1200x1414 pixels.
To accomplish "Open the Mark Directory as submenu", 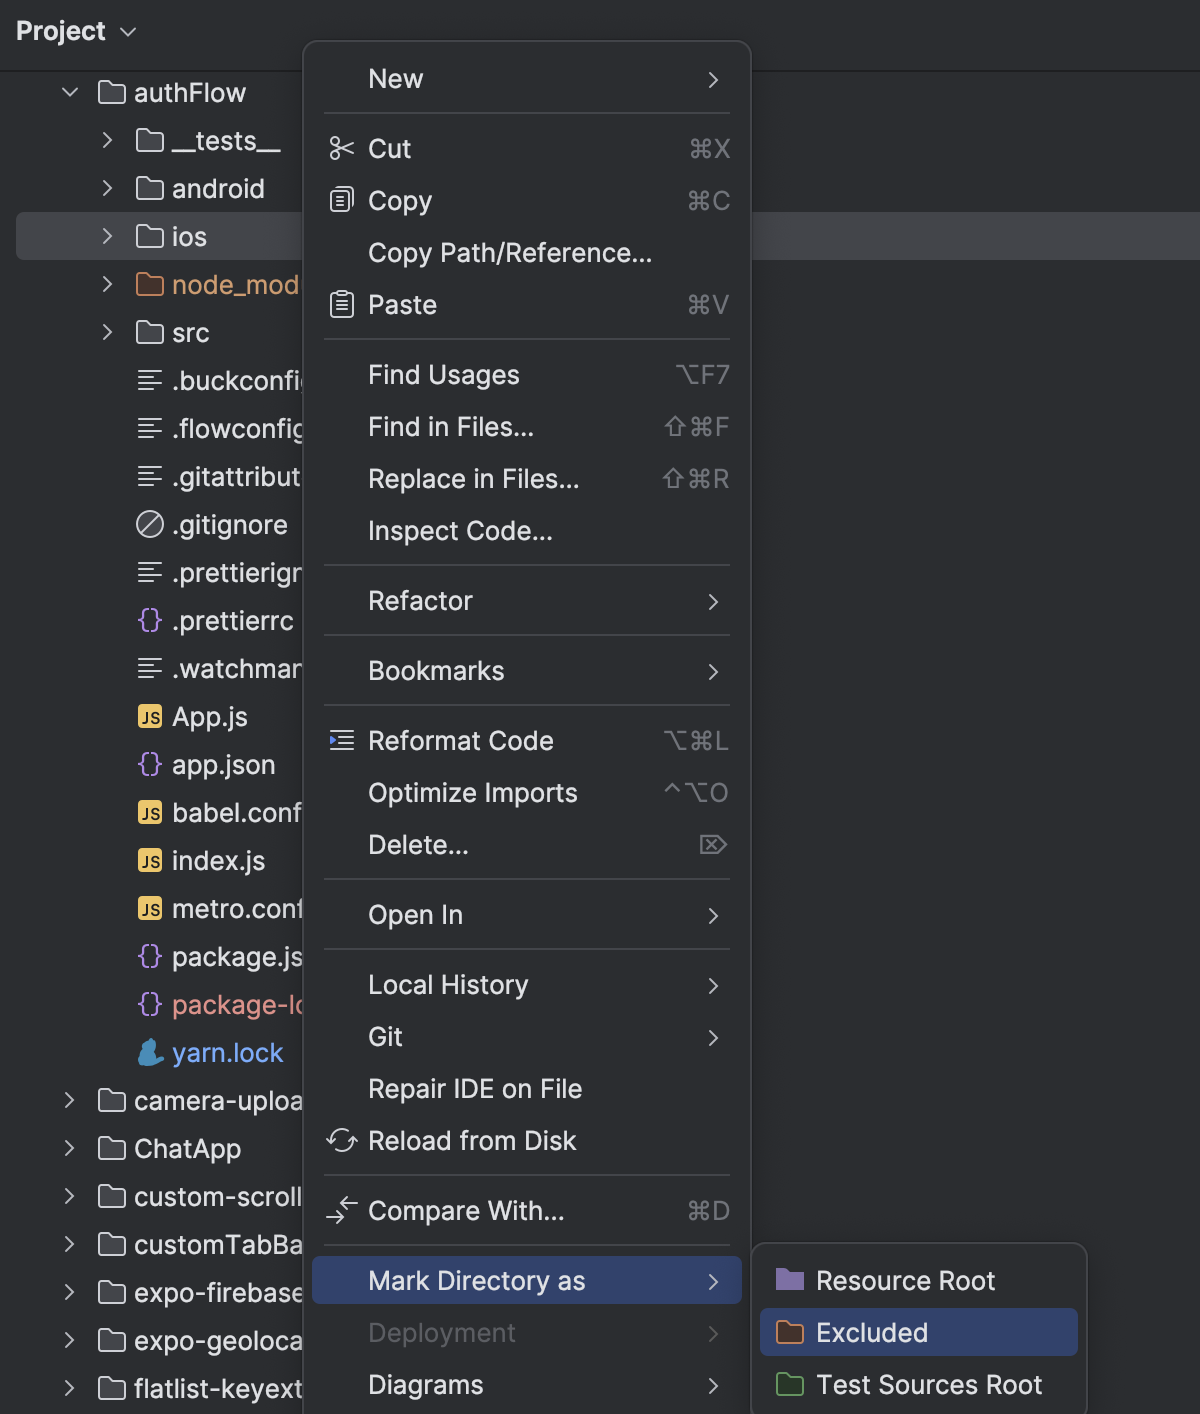I will pos(478,1280).
